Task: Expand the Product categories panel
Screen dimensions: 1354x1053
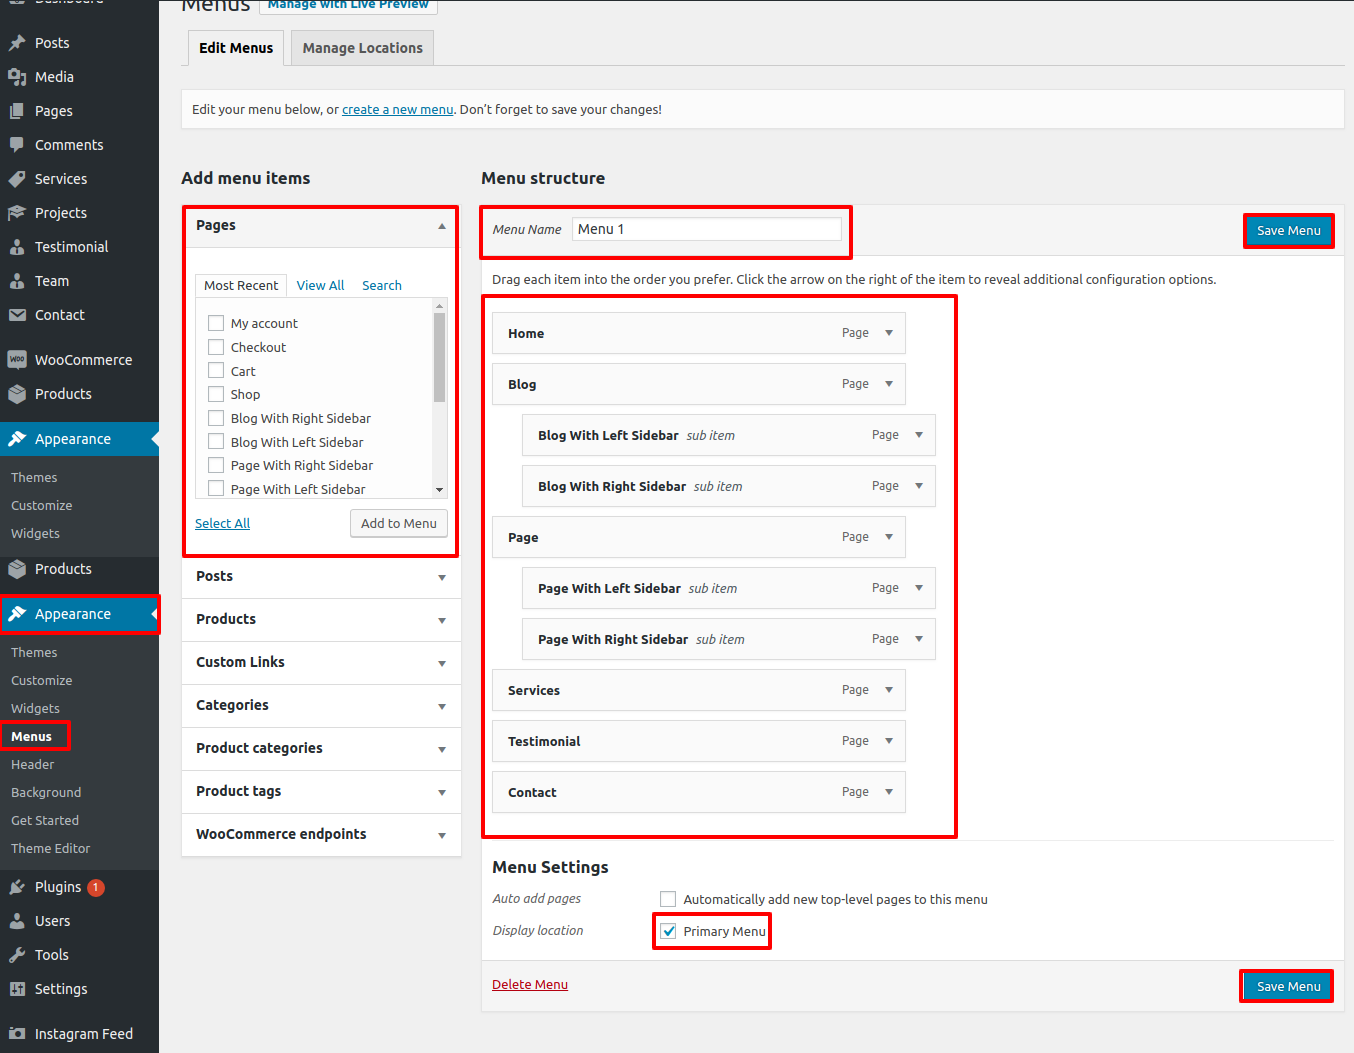Action: 441,749
